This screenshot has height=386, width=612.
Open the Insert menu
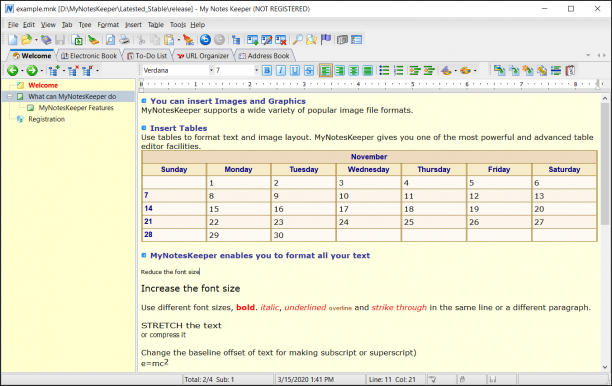click(x=133, y=25)
